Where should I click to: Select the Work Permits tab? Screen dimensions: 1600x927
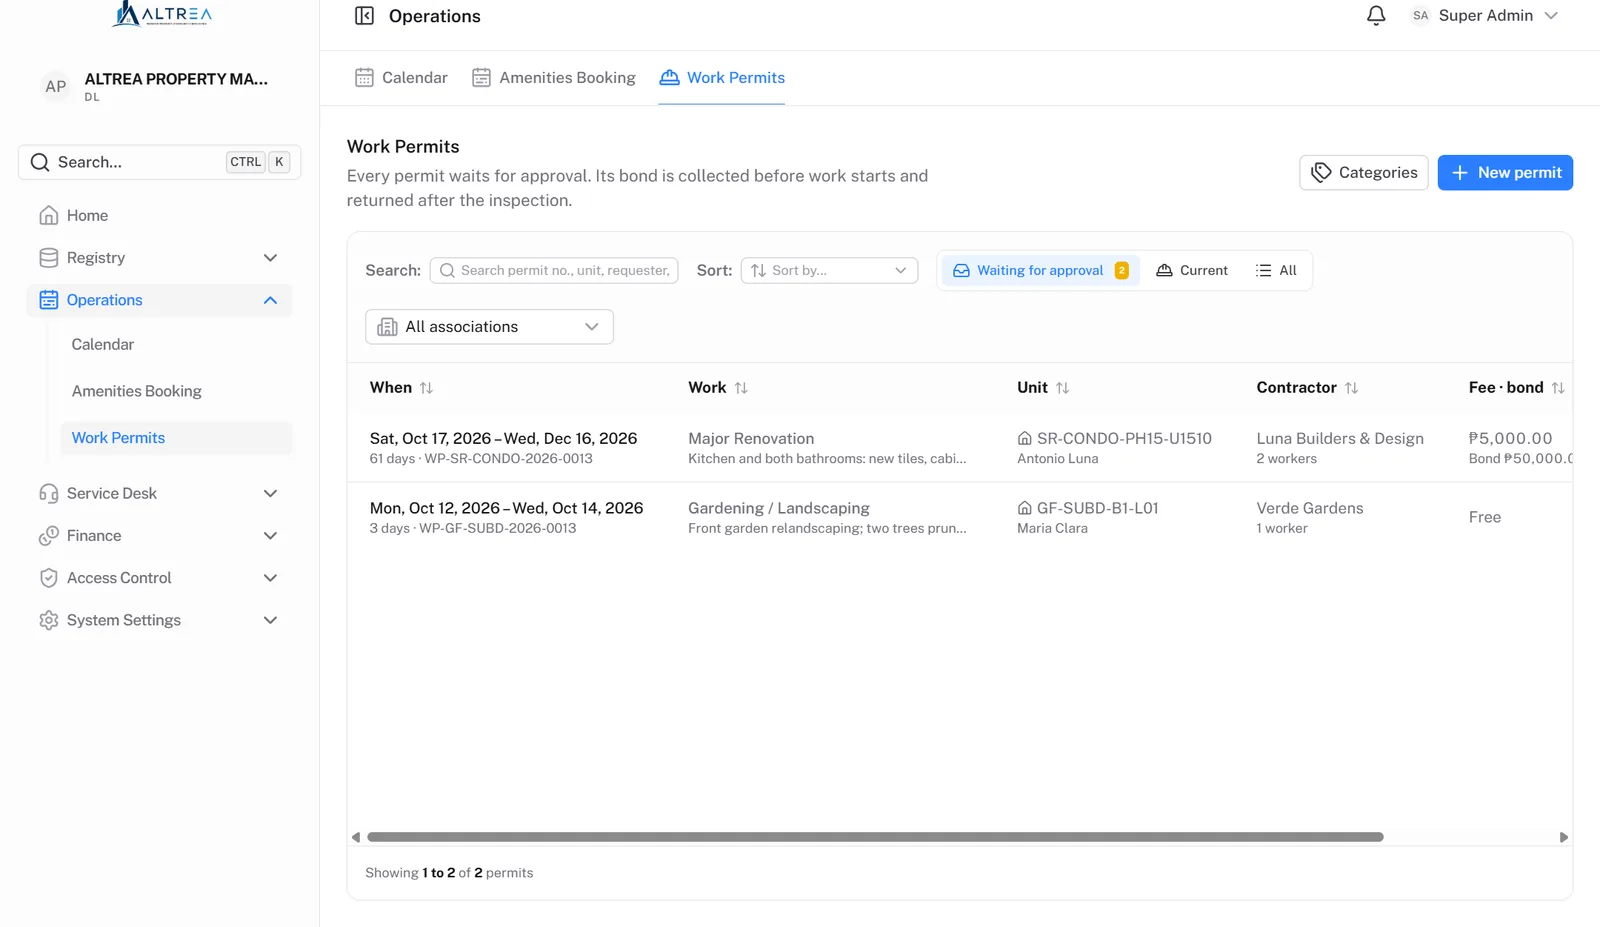point(722,78)
